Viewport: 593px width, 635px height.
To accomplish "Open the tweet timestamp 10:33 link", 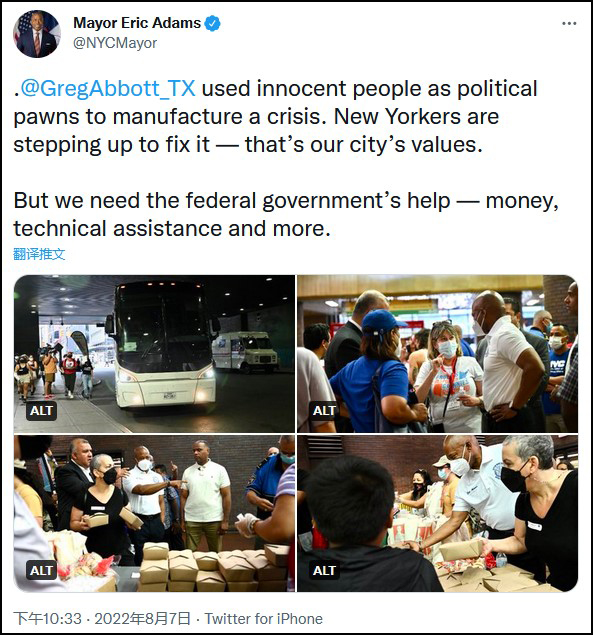I will point(48,619).
